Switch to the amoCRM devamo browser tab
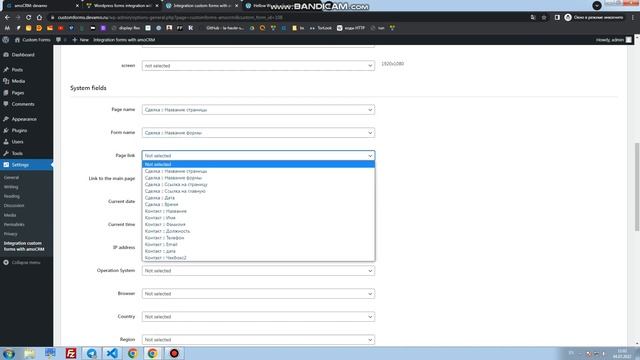 coord(41,6)
